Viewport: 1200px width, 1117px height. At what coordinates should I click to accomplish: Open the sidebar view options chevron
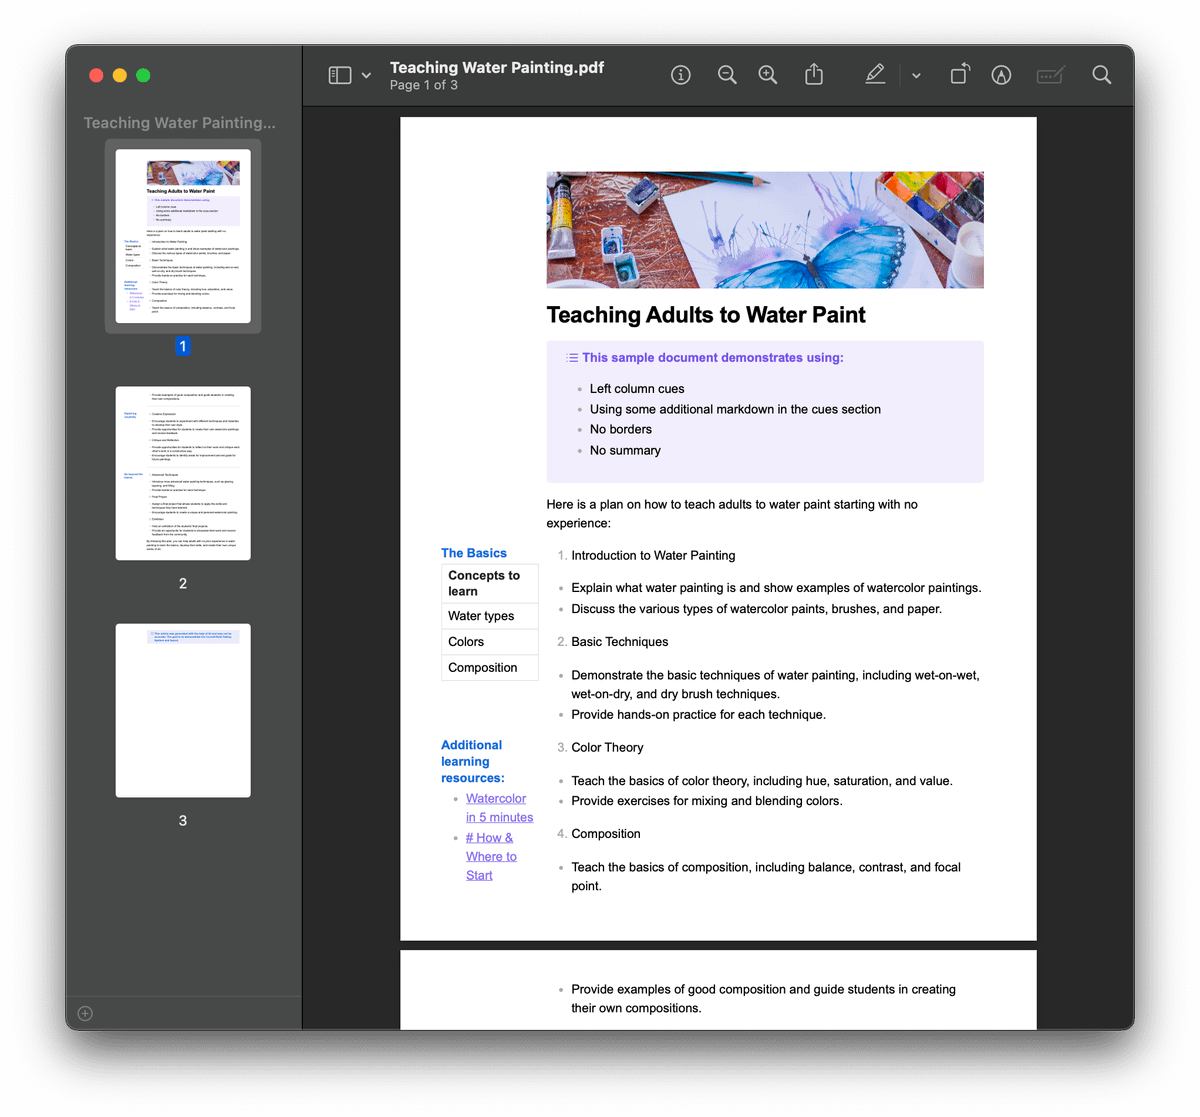[x=366, y=76]
